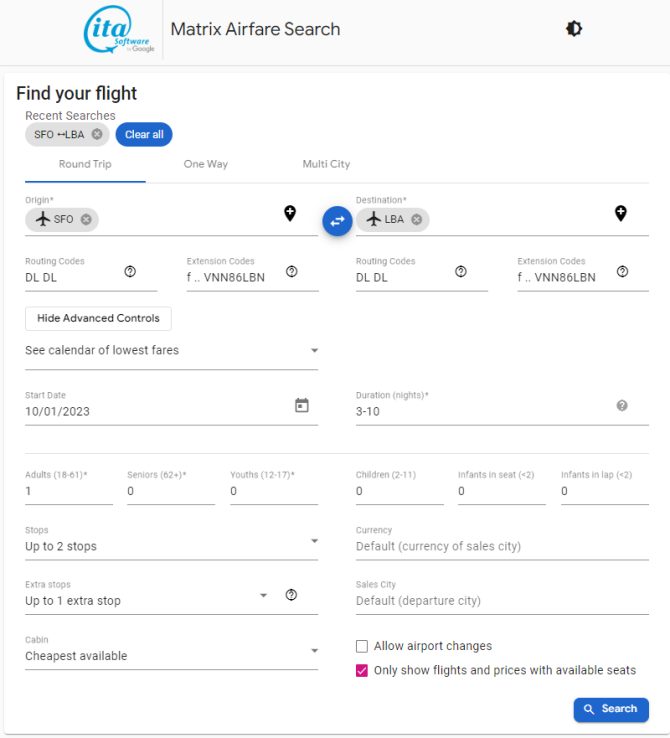Remove SFO chip from Origin field
Viewport: 670px width, 738px height.
click(86, 219)
